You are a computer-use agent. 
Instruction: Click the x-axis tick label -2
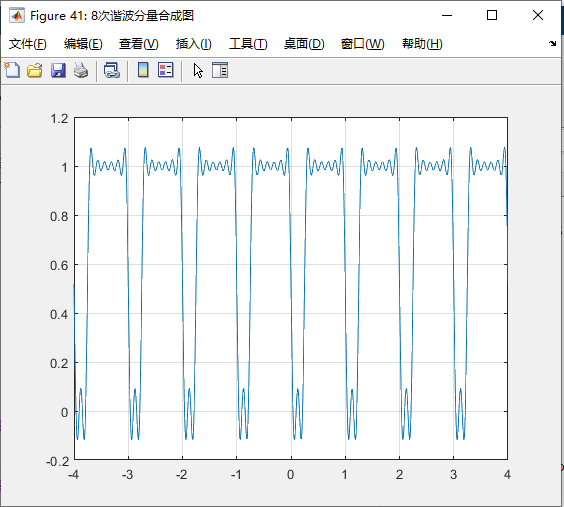[181, 475]
